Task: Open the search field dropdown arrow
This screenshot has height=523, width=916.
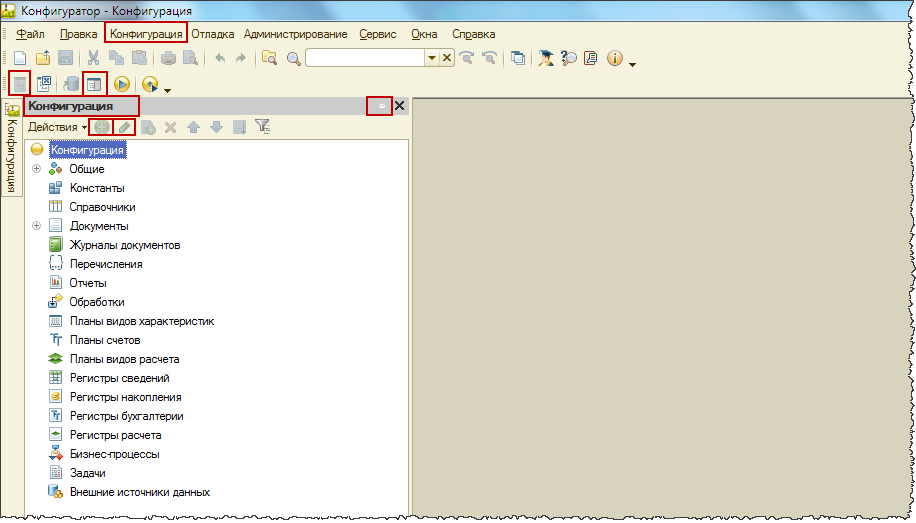Action: [x=432, y=57]
